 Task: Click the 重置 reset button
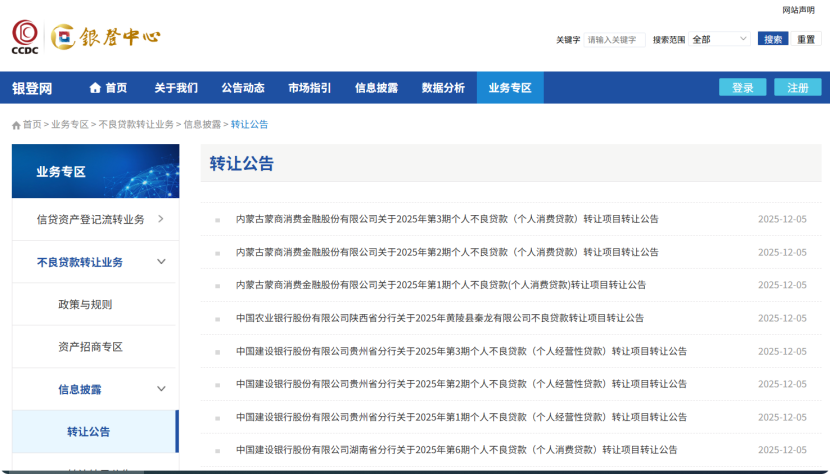[x=806, y=39]
